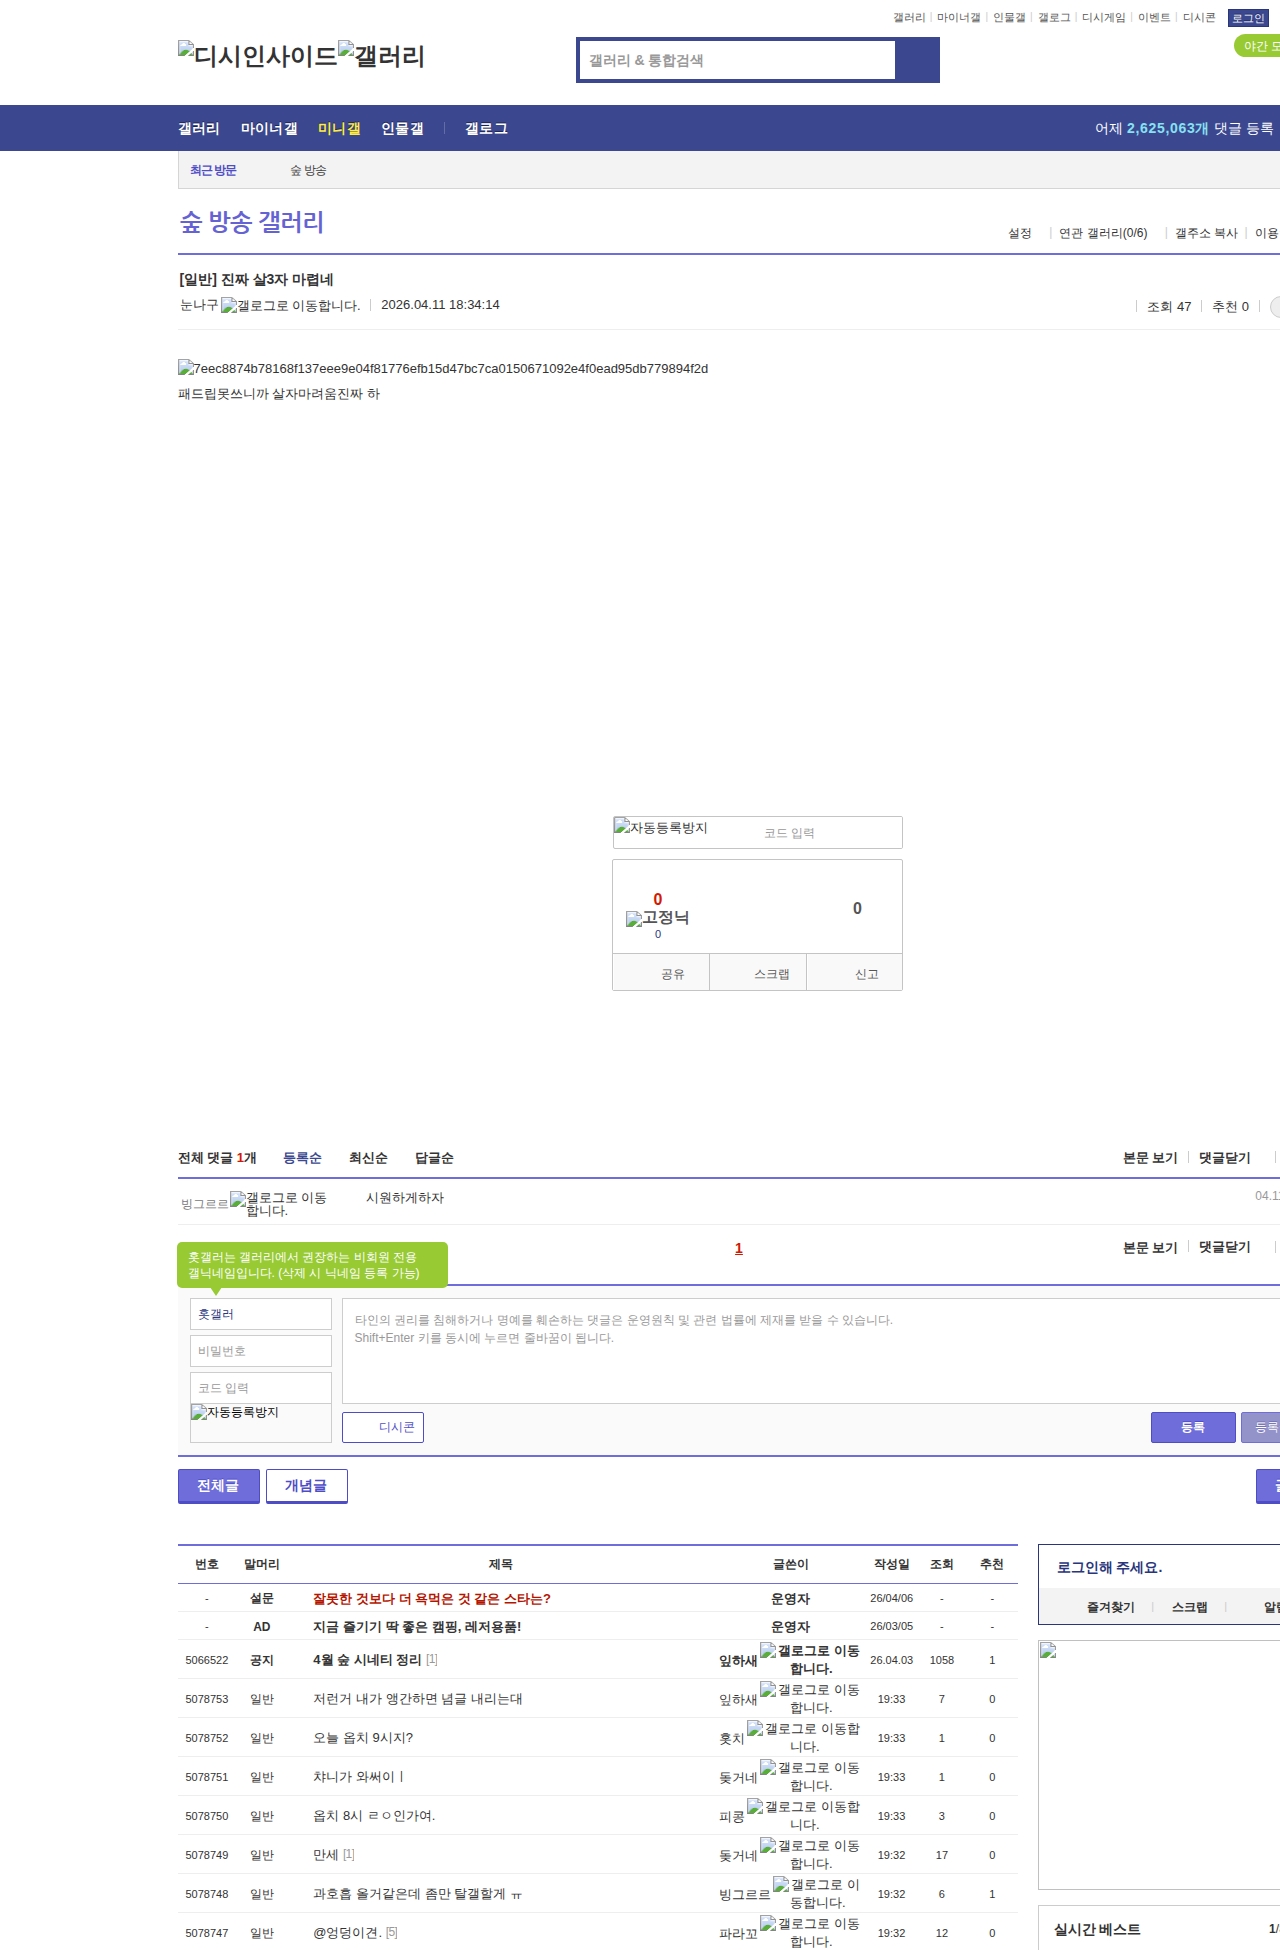1280x1950 pixels.
Task: Toggle the green 야간 모드 switch
Action: pyautogui.click(x=1257, y=46)
